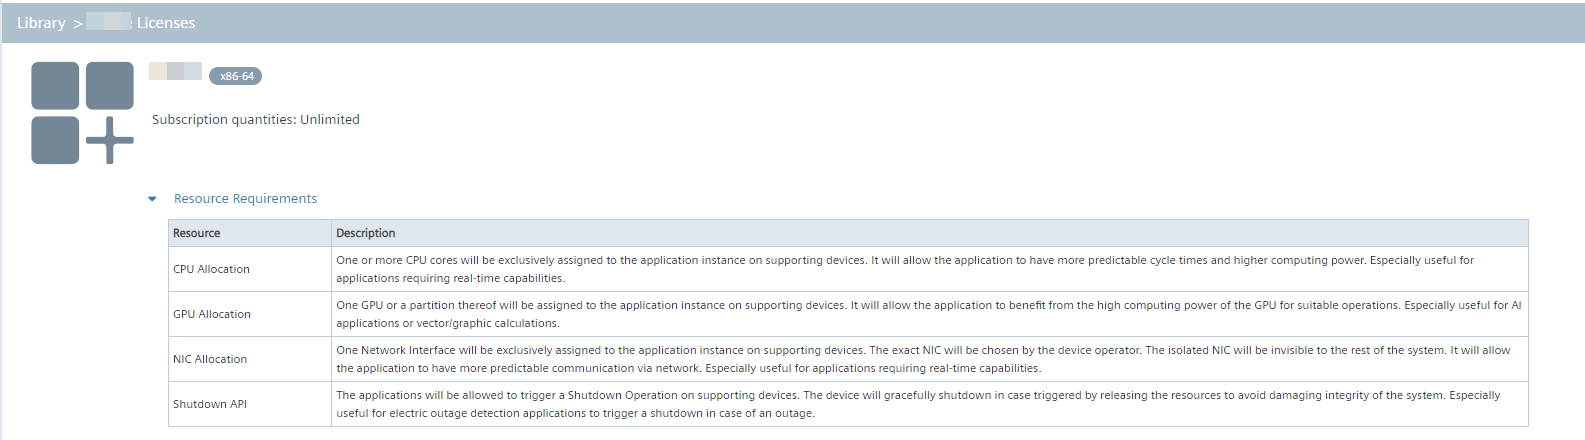Screen dimensions: 1585x440
Task: Select the Shutdown API row
Action: [x=210, y=404]
